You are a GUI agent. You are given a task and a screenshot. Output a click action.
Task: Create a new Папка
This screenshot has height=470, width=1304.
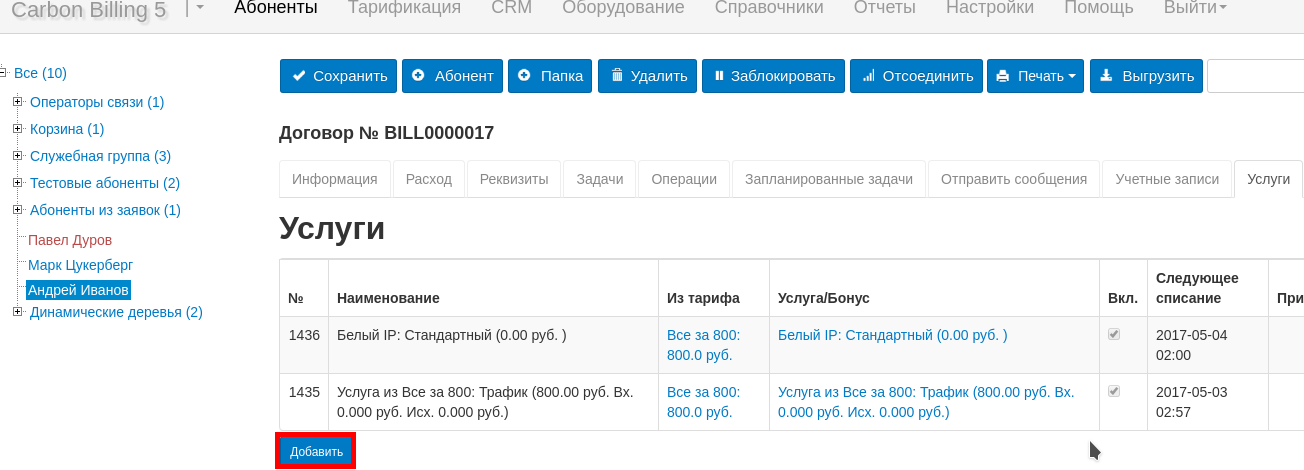click(x=551, y=76)
